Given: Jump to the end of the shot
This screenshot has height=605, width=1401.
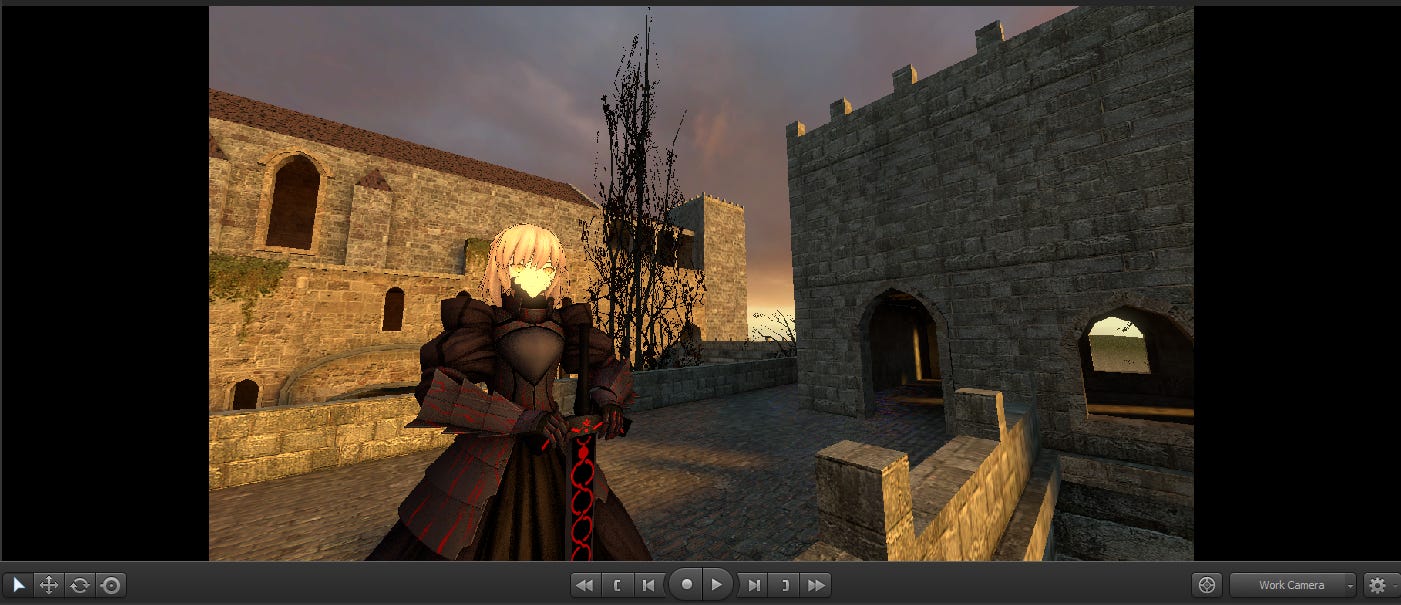Looking at the screenshot, I should [x=816, y=585].
